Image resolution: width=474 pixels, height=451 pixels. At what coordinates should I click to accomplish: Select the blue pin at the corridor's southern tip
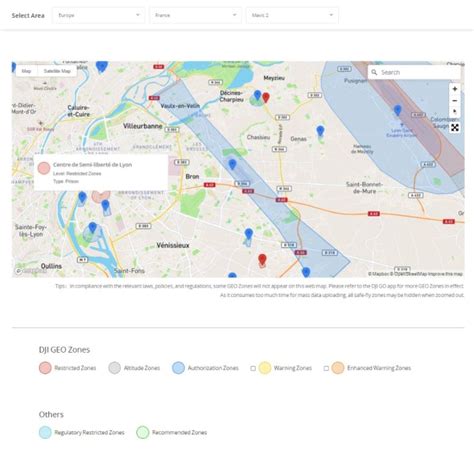coord(306,272)
